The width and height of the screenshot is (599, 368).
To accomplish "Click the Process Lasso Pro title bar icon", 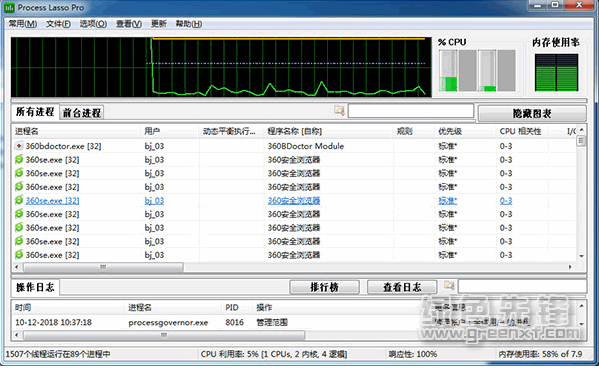I will coord(9,7).
